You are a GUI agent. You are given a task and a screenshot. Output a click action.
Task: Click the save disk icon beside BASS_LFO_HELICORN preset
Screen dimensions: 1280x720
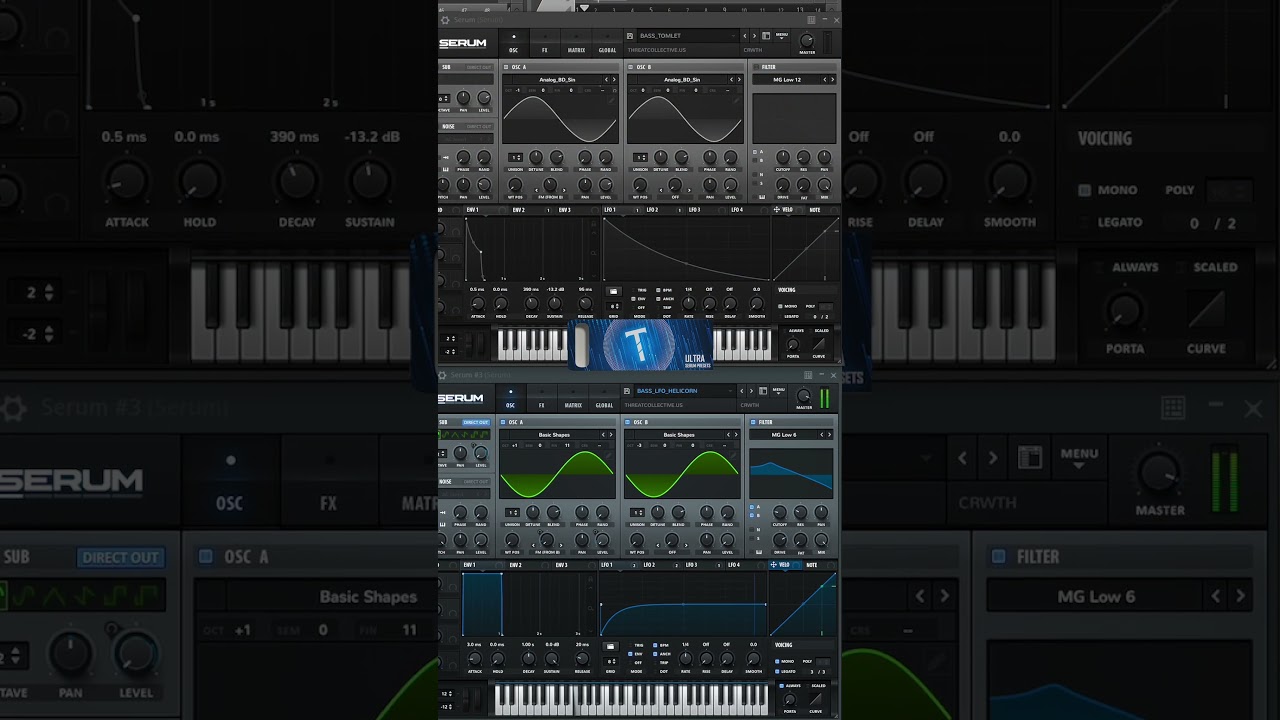point(627,391)
